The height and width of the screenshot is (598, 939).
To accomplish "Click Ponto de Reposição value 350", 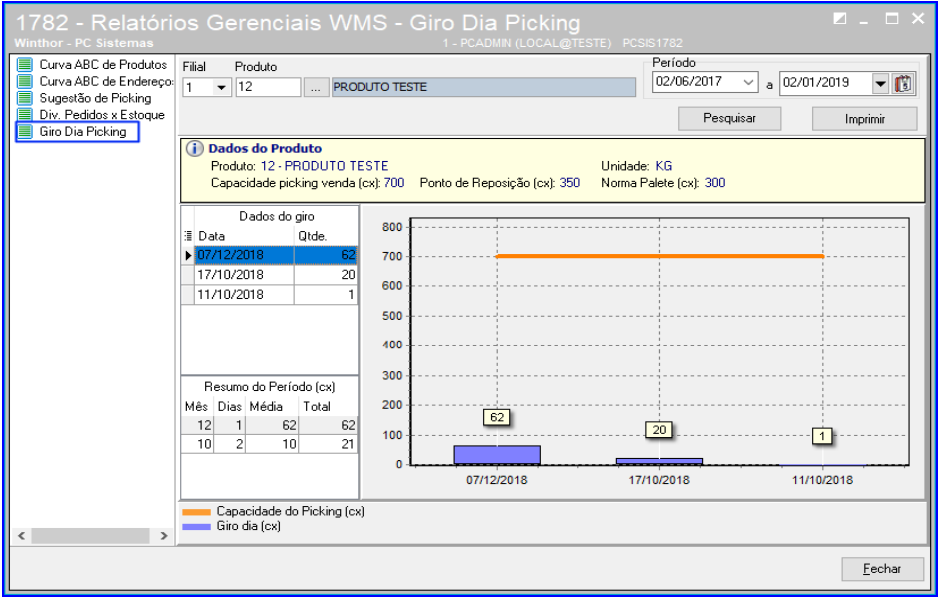I will coord(570,183).
